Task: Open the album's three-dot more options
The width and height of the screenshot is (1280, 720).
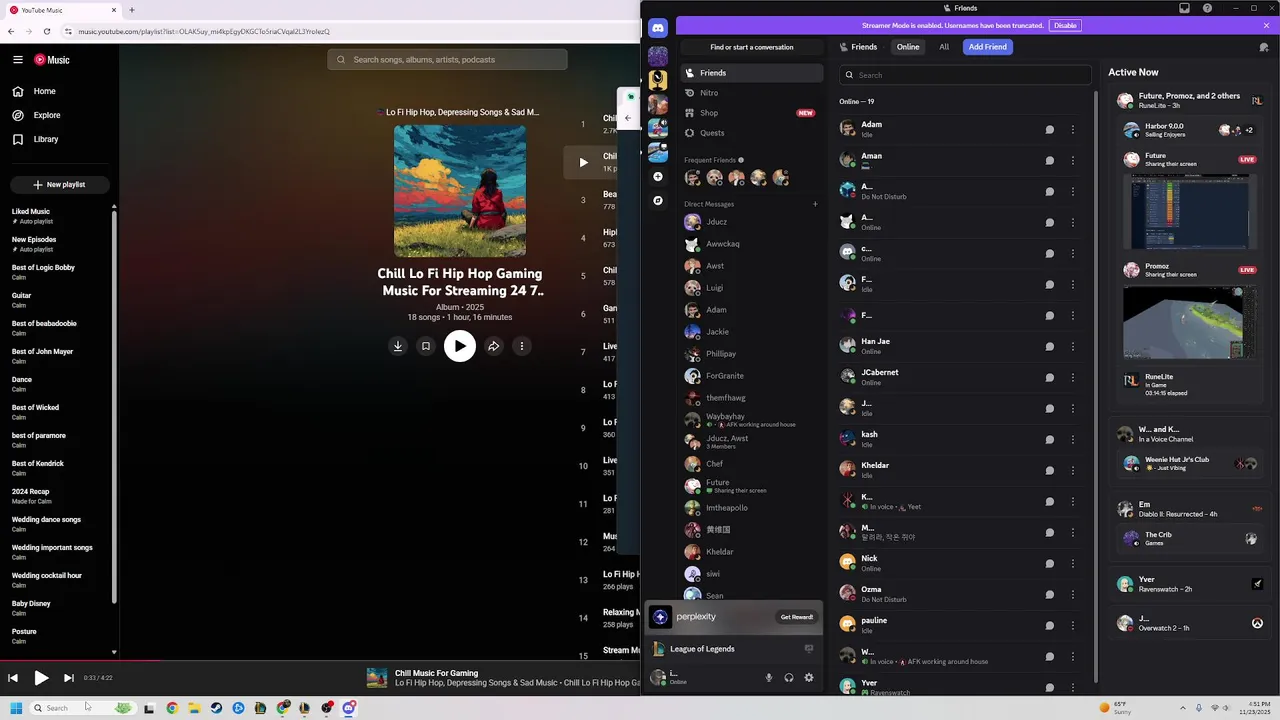Action: tap(522, 346)
